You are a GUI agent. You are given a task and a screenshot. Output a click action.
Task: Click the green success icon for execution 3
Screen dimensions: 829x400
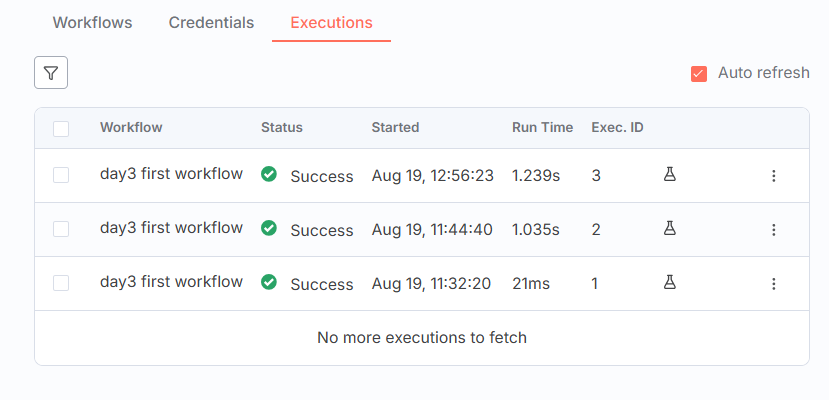pyautogui.click(x=269, y=175)
